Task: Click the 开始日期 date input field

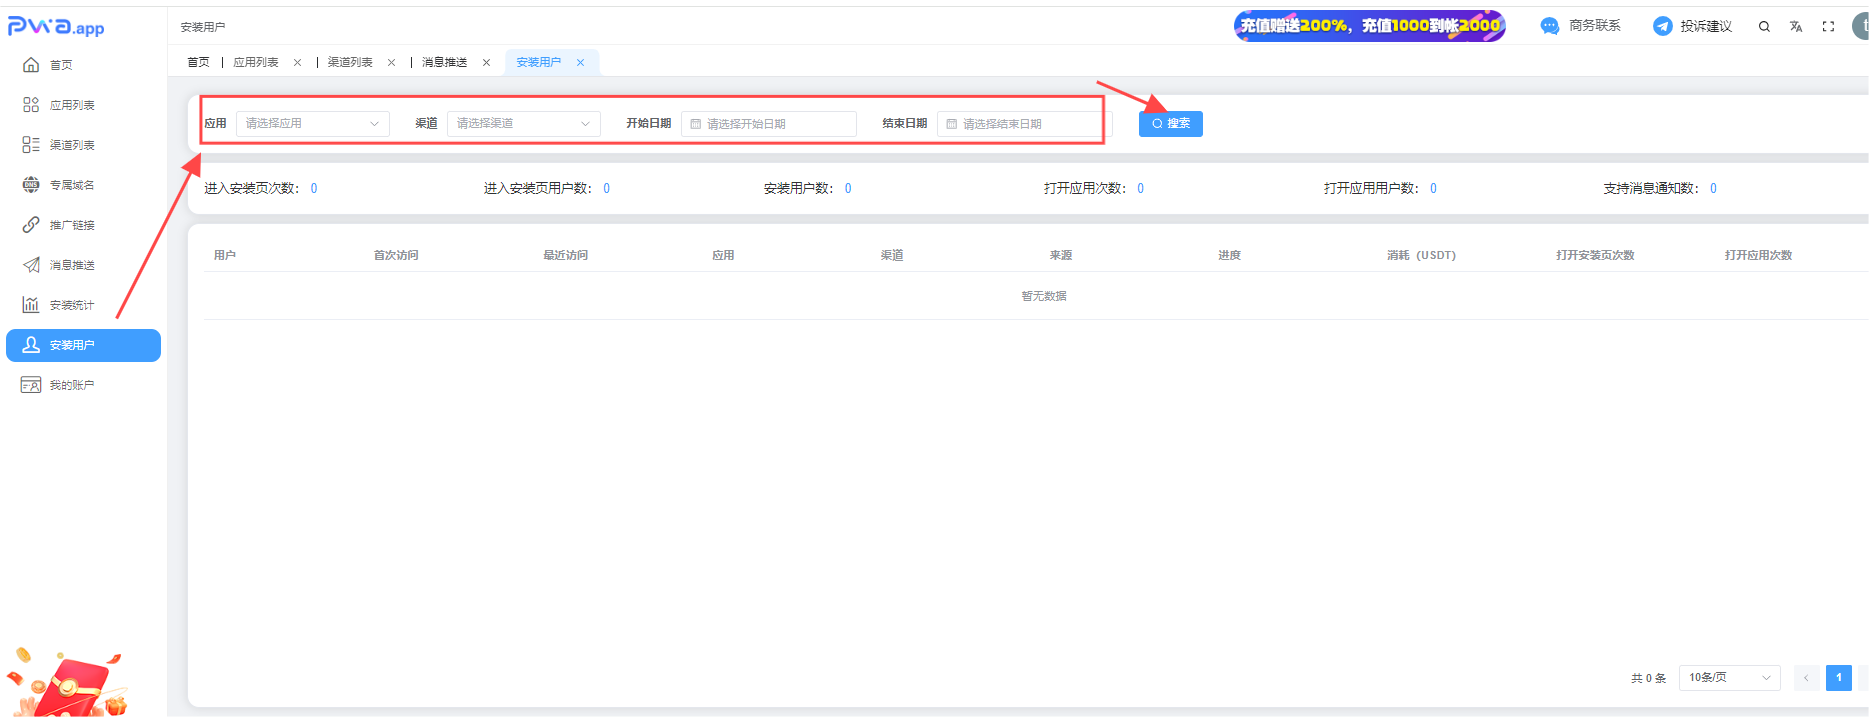Action: [x=768, y=124]
